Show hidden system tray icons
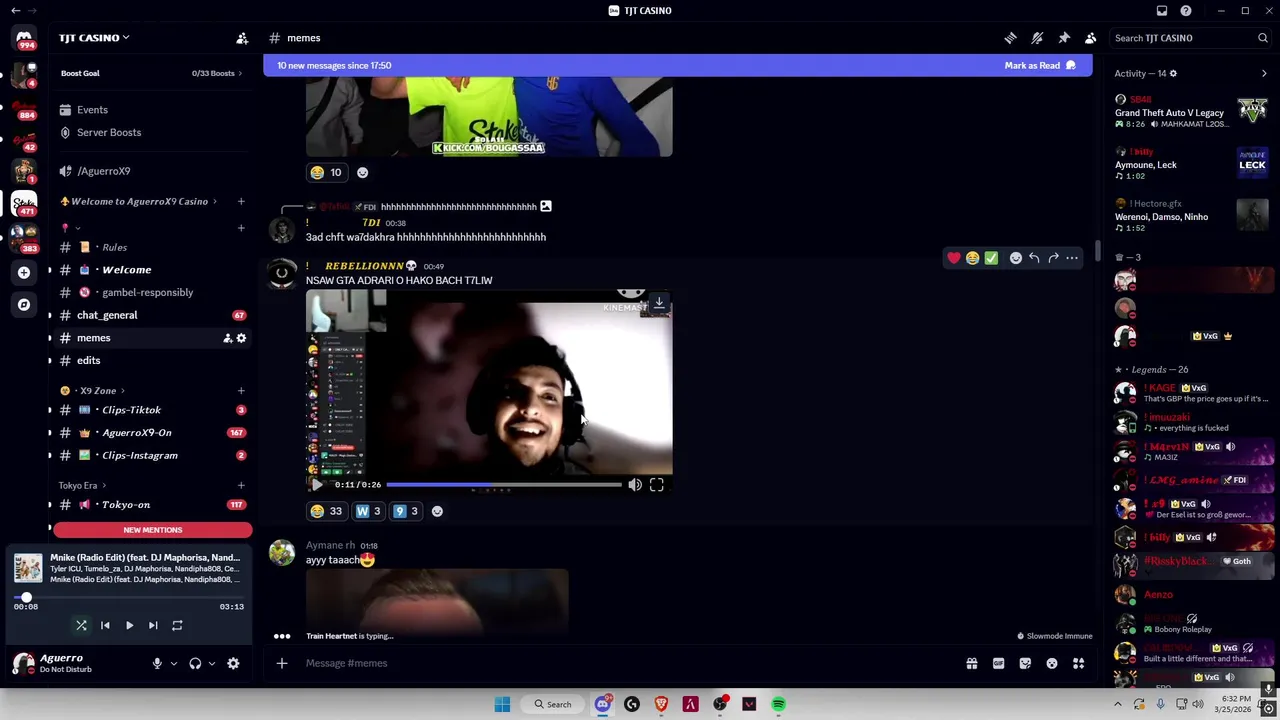Screen dimensions: 1280x720 1118,704
